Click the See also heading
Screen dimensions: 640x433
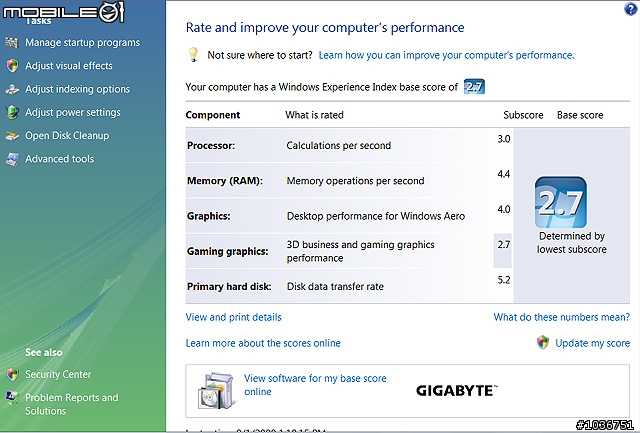coord(44,352)
